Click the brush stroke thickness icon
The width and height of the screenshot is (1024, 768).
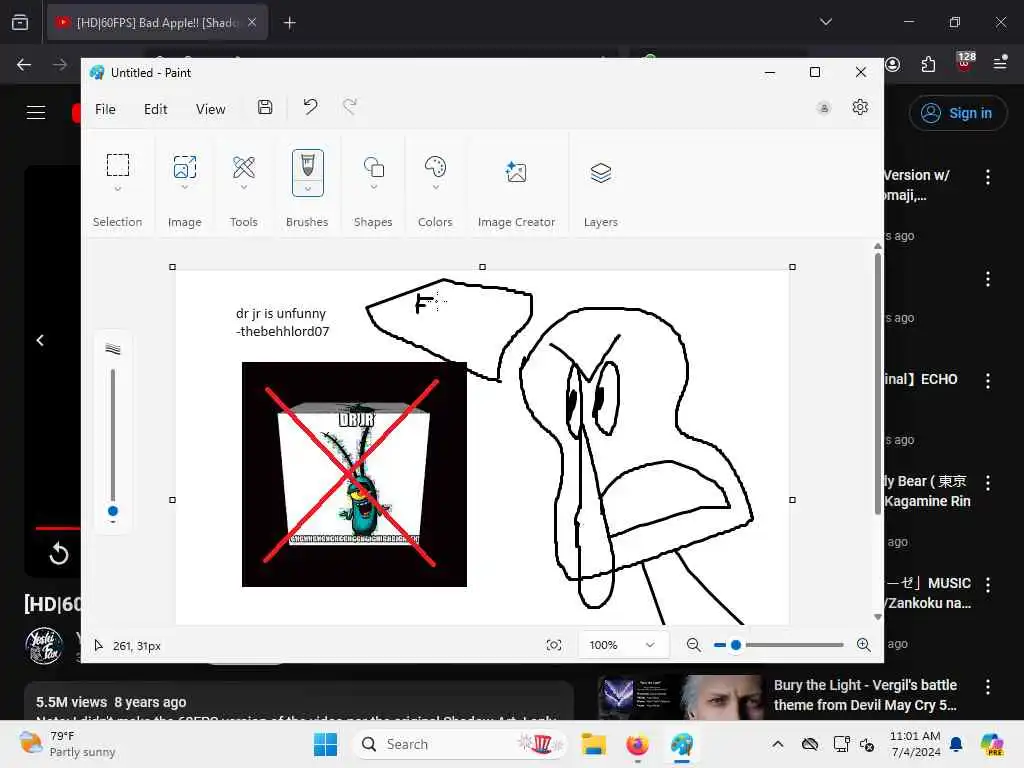(113, 349)
